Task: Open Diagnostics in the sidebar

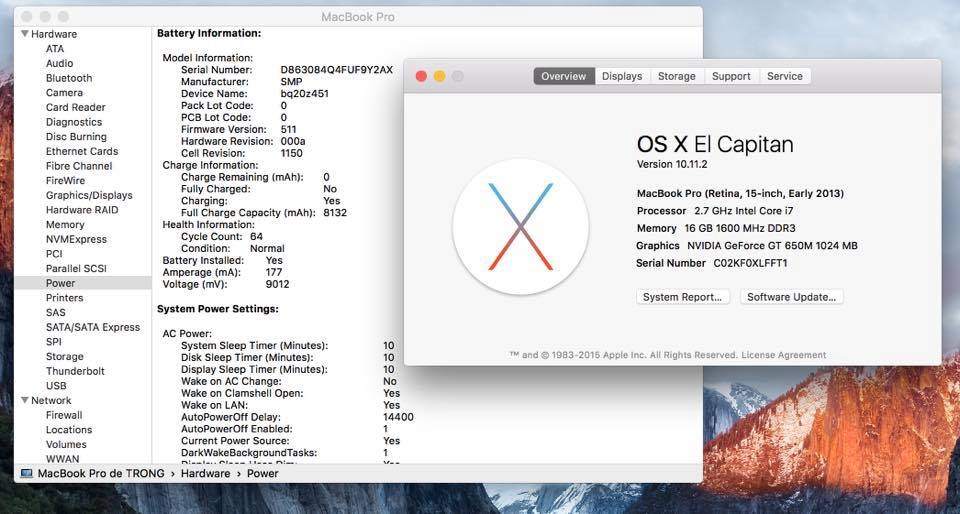Action: coord(73,122)
